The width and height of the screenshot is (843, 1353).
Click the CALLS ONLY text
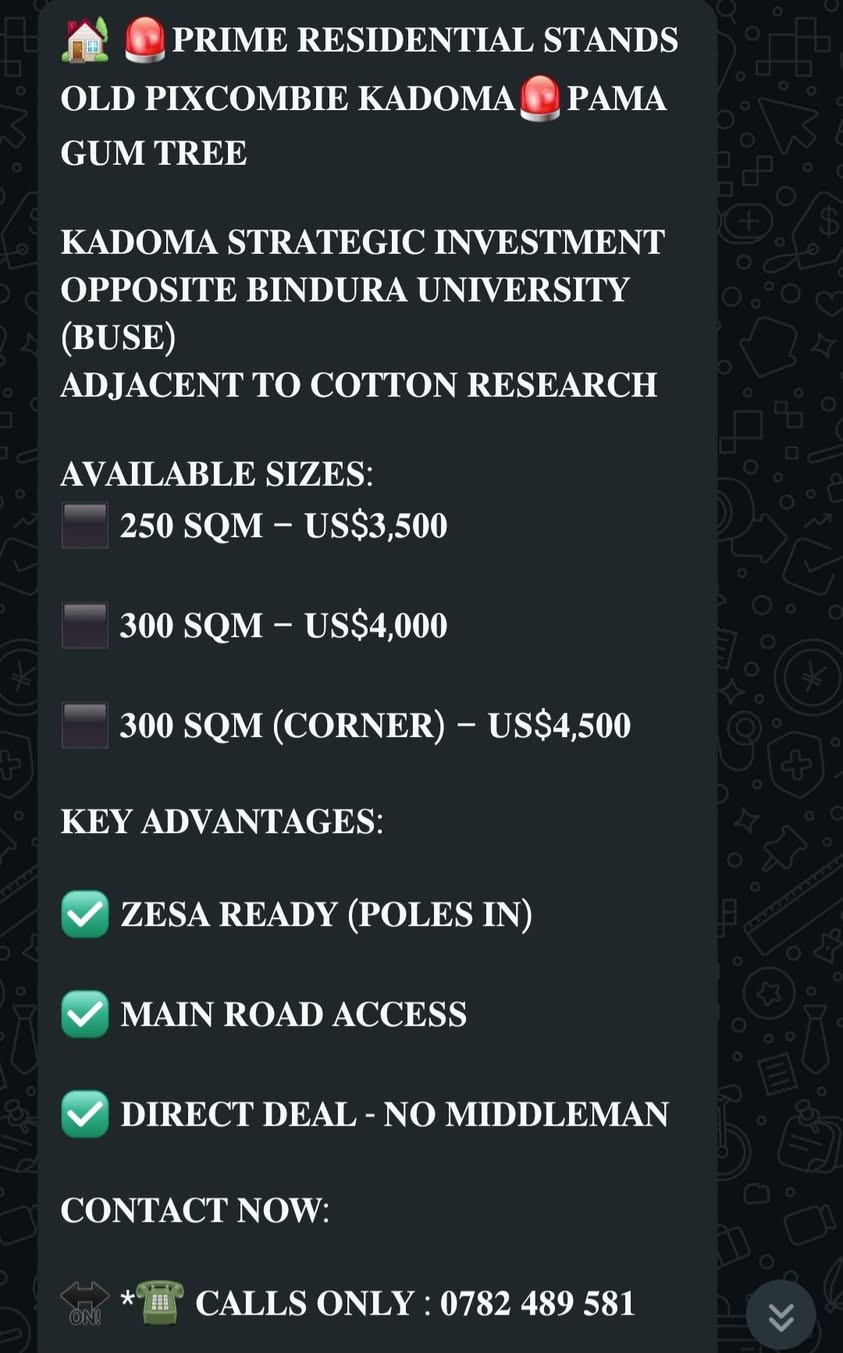click(305, 1303)
